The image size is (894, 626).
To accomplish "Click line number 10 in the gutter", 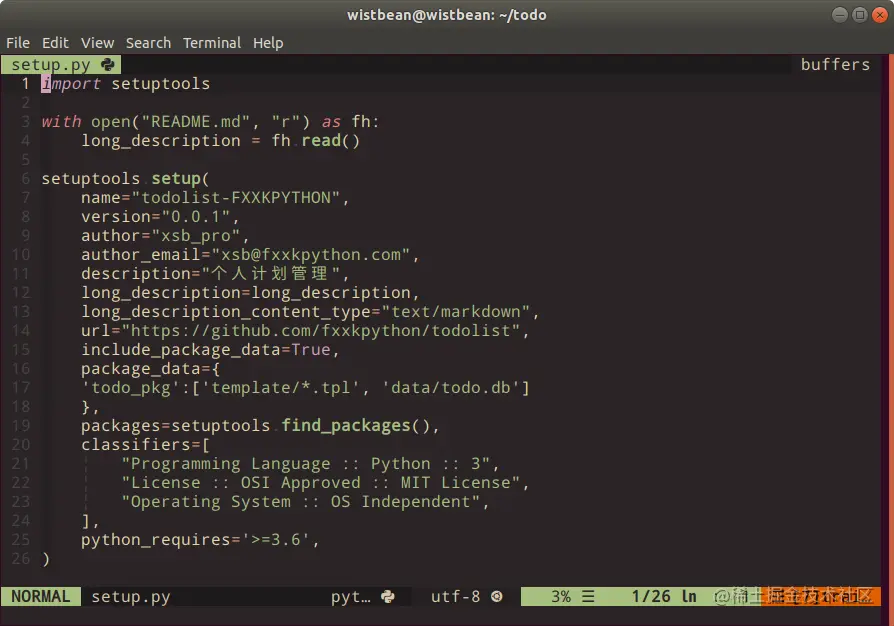I will point(21,254).
